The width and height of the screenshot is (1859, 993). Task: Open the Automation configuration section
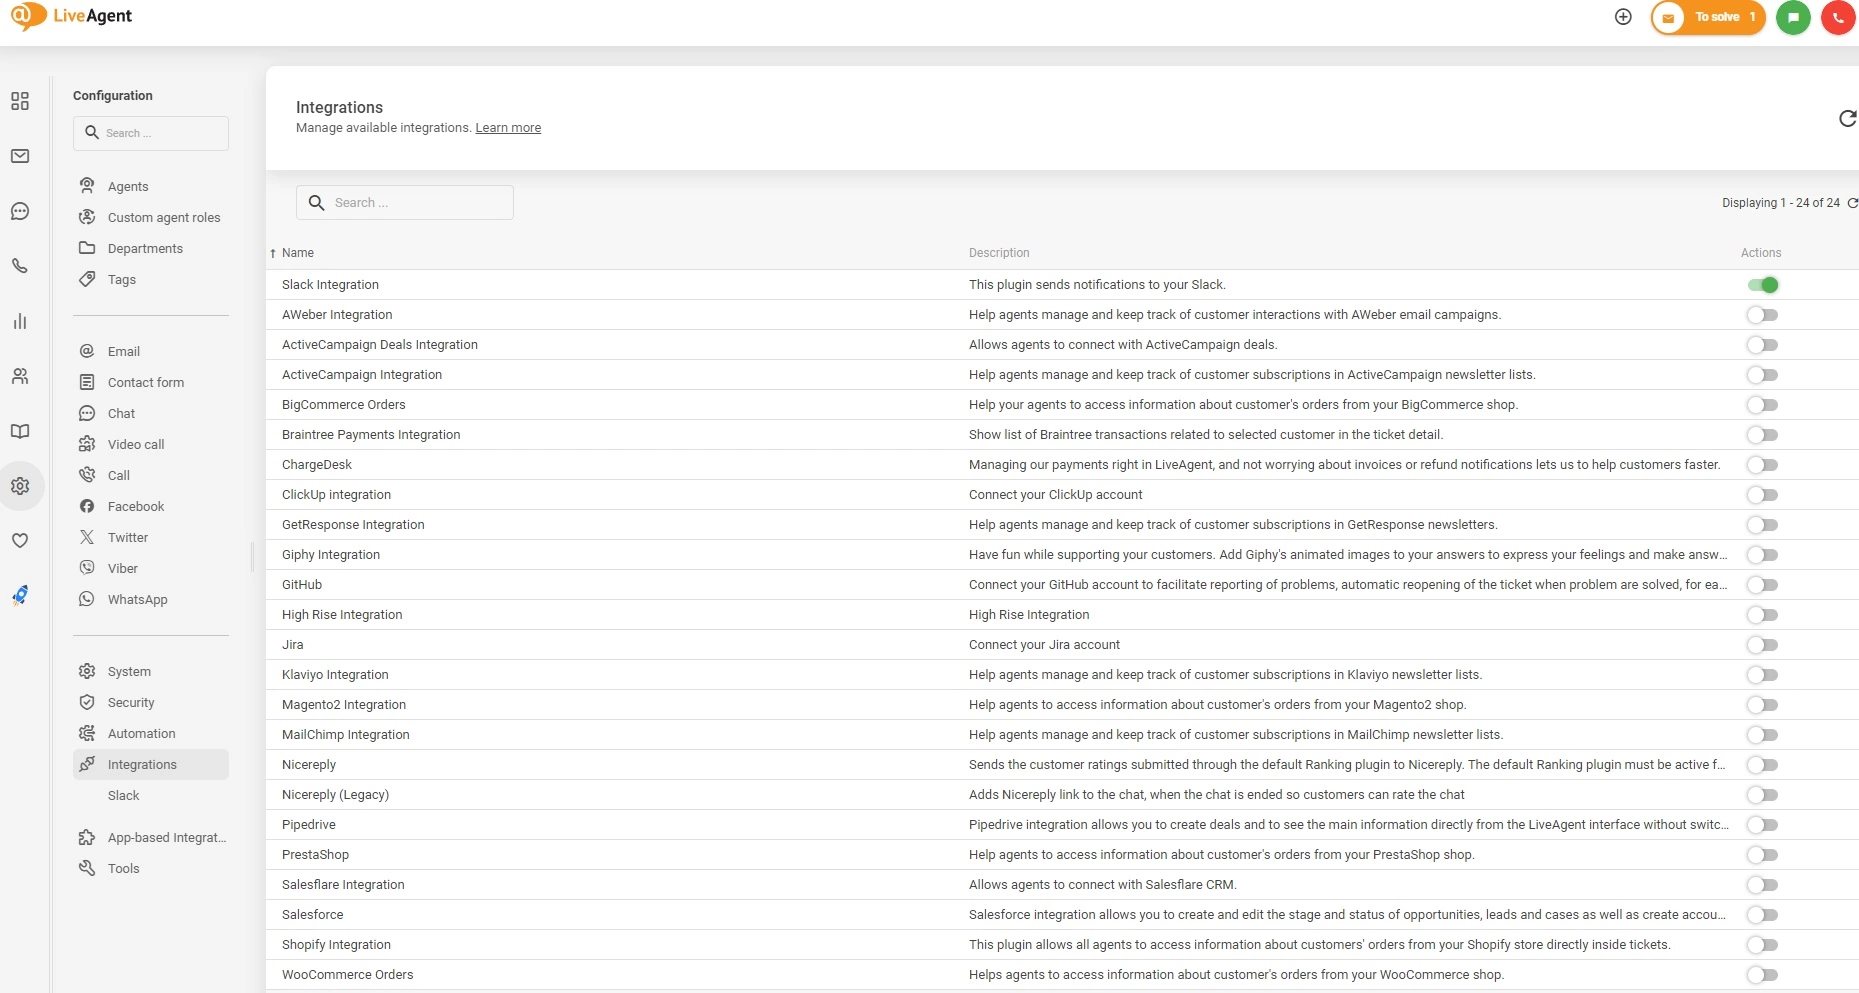point(140,733)
